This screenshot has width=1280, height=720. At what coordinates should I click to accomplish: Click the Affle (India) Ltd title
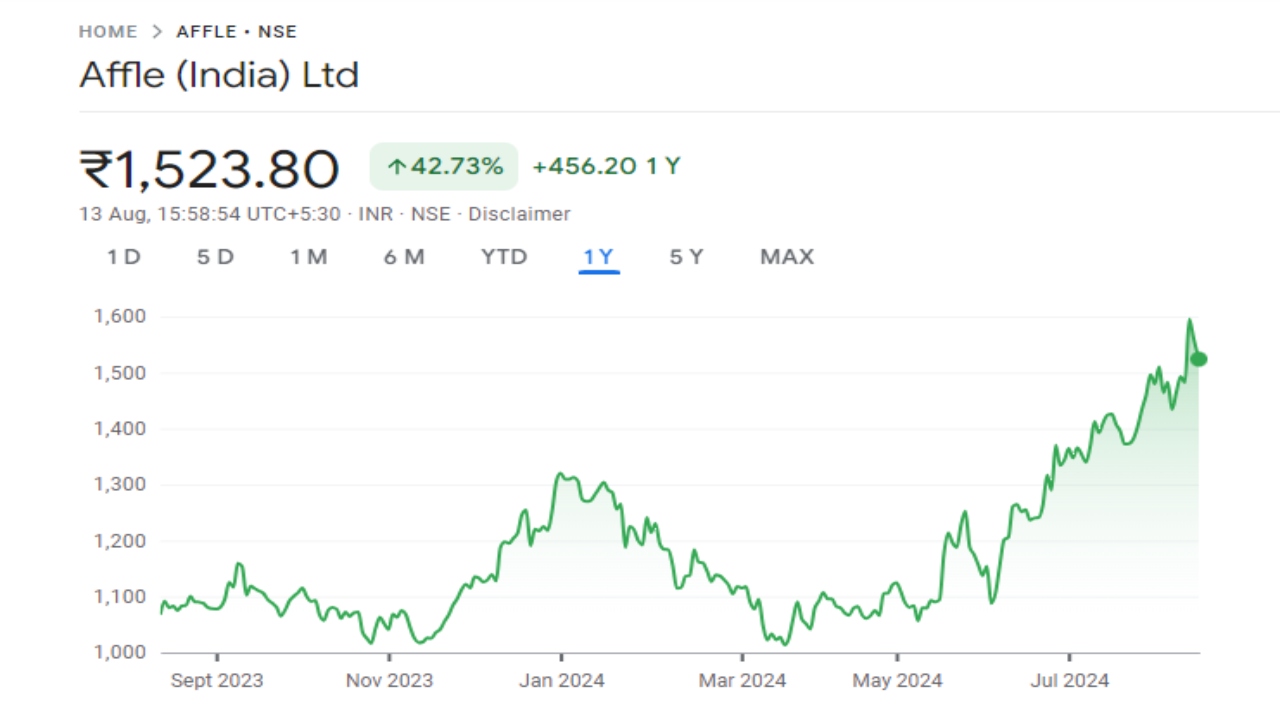tap(219, 75)
